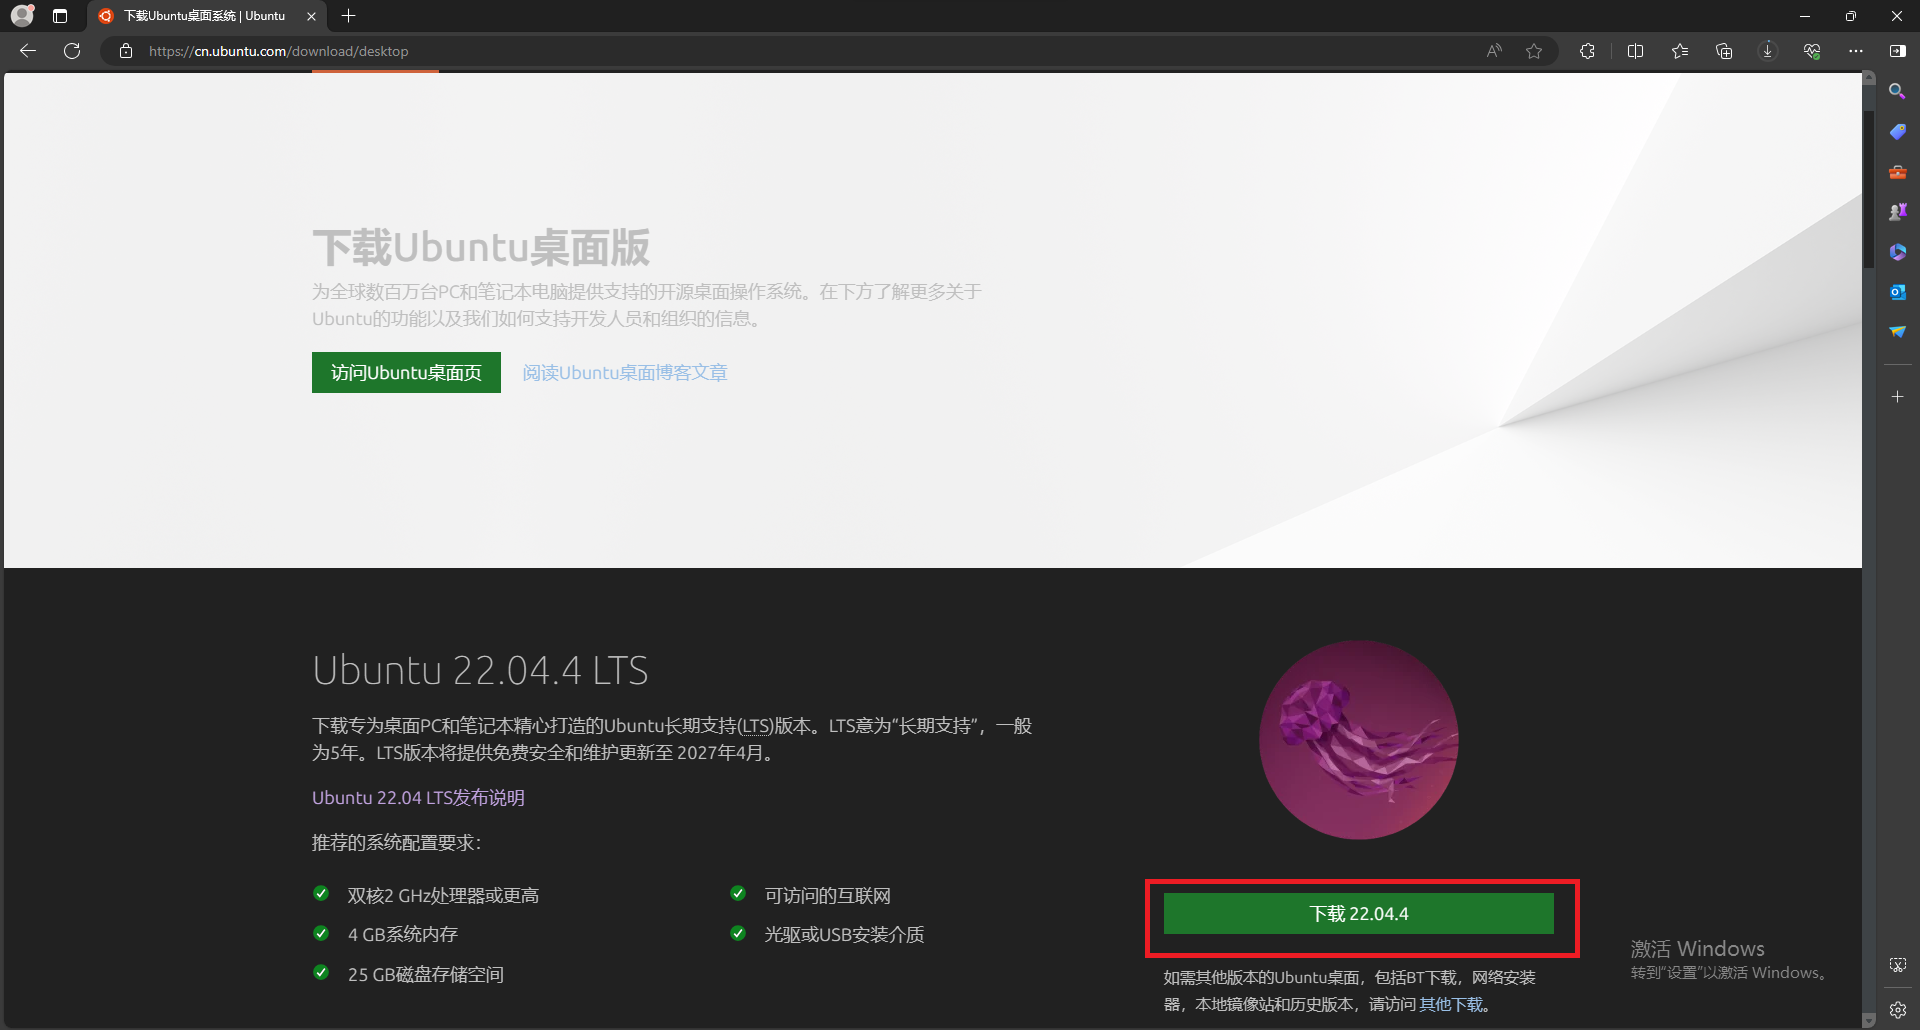Open Browser essentials heart icon
The image size is (1920, 1030).
pos(1812,51)
